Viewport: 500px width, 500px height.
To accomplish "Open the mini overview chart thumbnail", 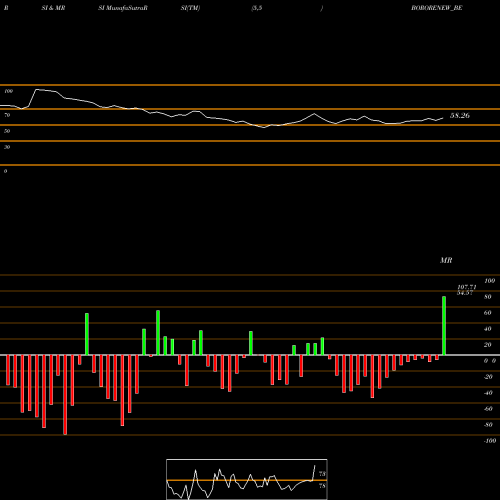I will 247,479.
